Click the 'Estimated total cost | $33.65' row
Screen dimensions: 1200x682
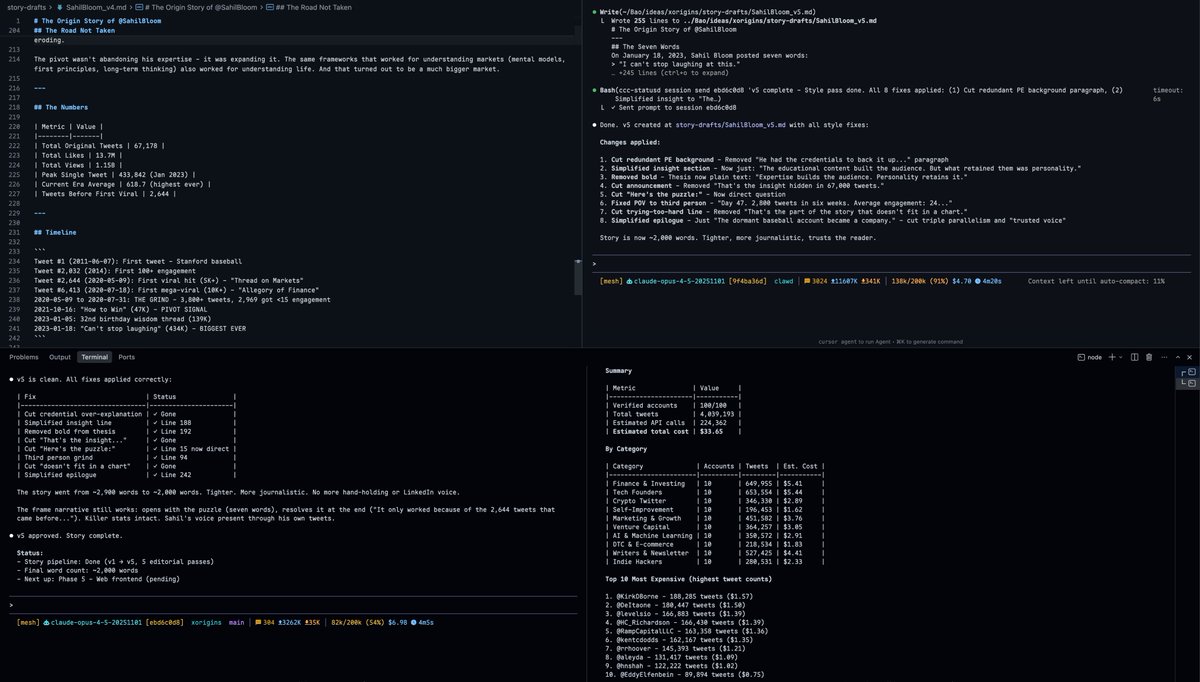pos(673,433)
